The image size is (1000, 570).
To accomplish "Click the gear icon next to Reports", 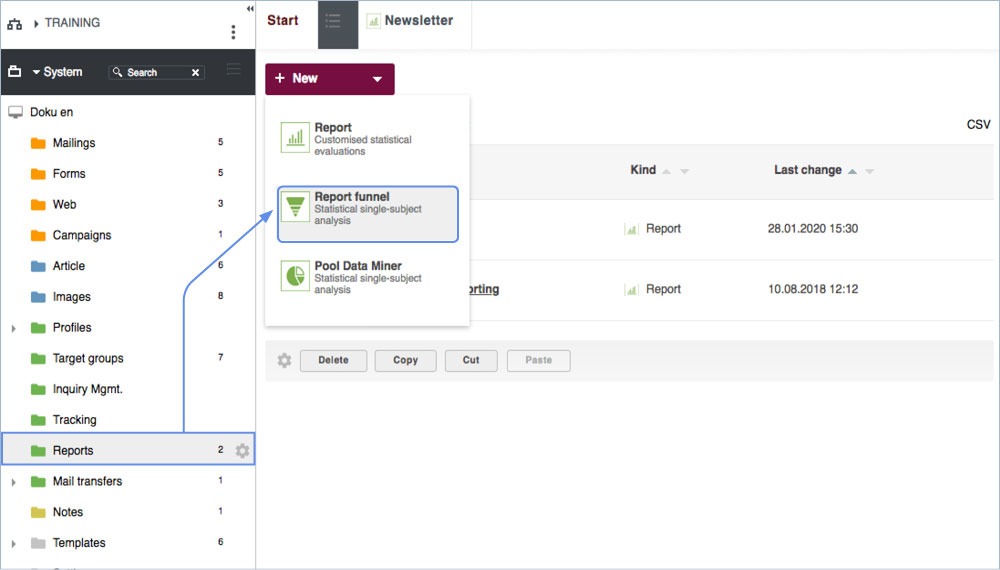I will tap(242, 451).
